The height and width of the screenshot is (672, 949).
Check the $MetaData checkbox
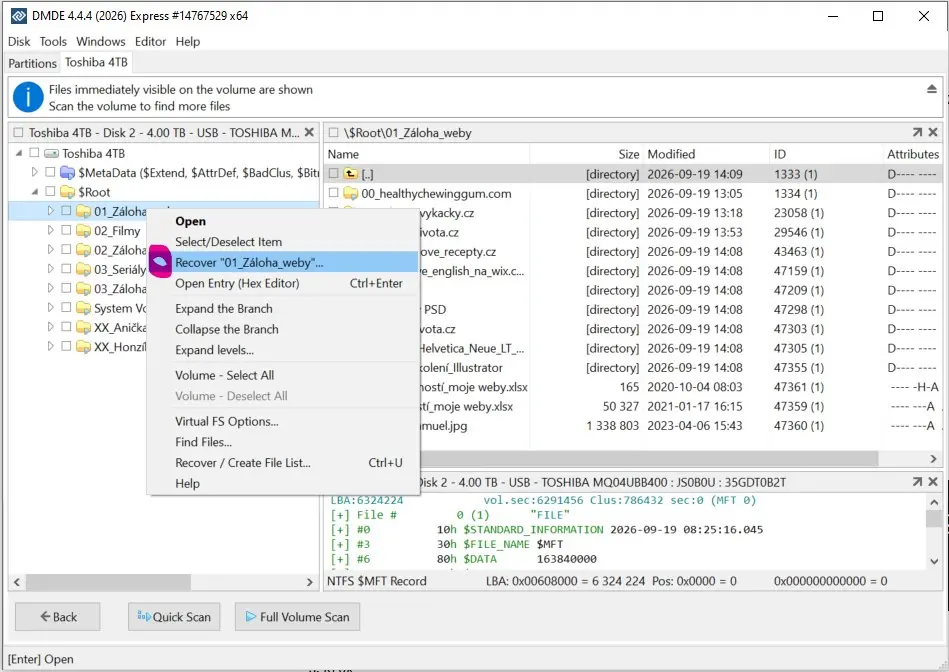pos(50,172)
